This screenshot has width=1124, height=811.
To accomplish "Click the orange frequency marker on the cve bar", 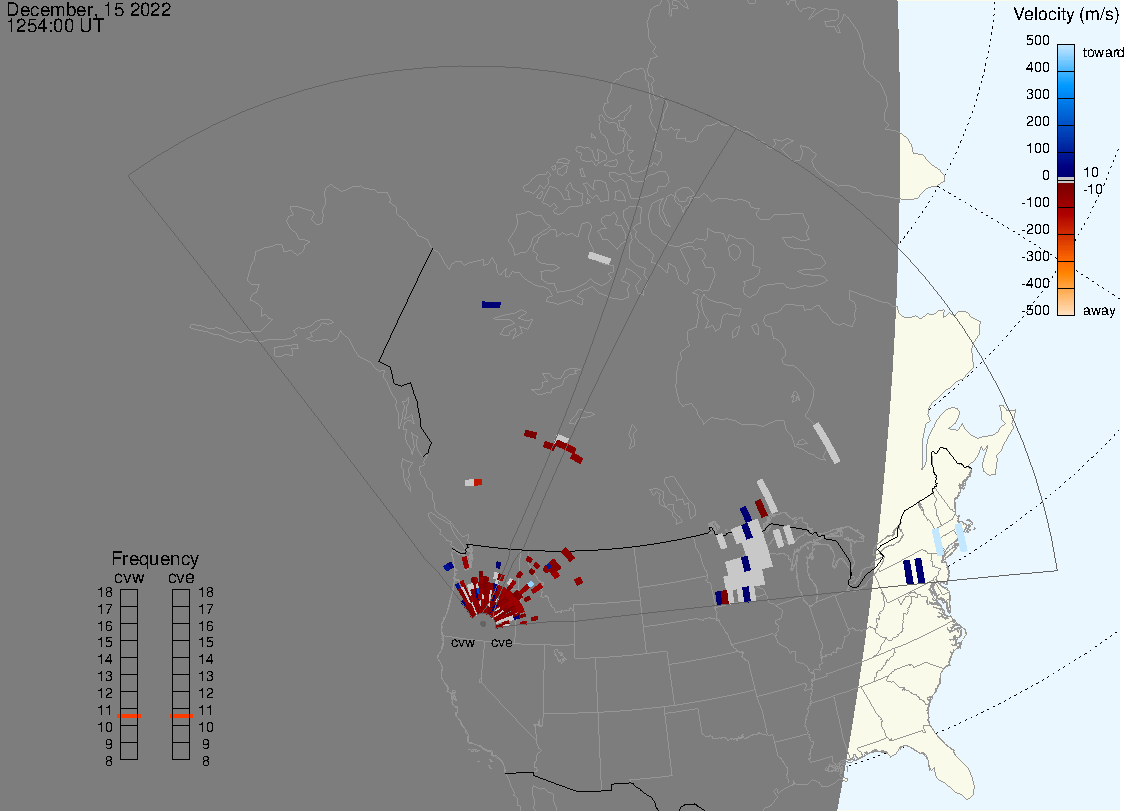I will tap(181, 716).
